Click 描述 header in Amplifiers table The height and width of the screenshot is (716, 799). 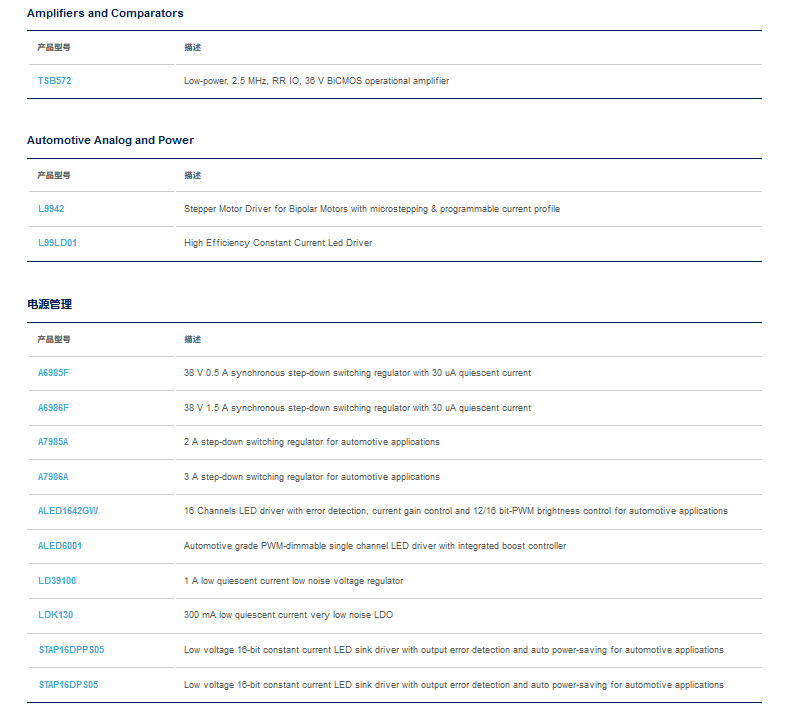(193, 47)
